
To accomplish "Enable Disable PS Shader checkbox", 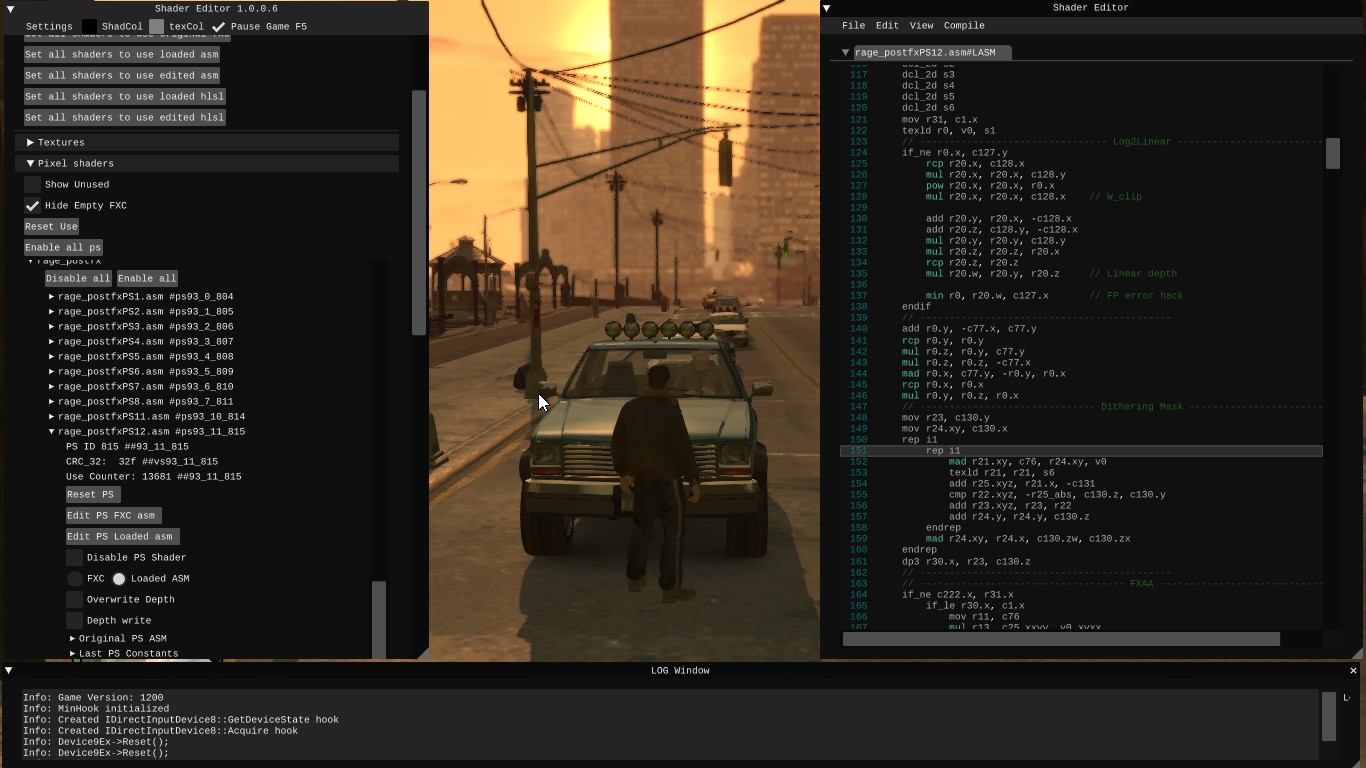I will (74, 557).
